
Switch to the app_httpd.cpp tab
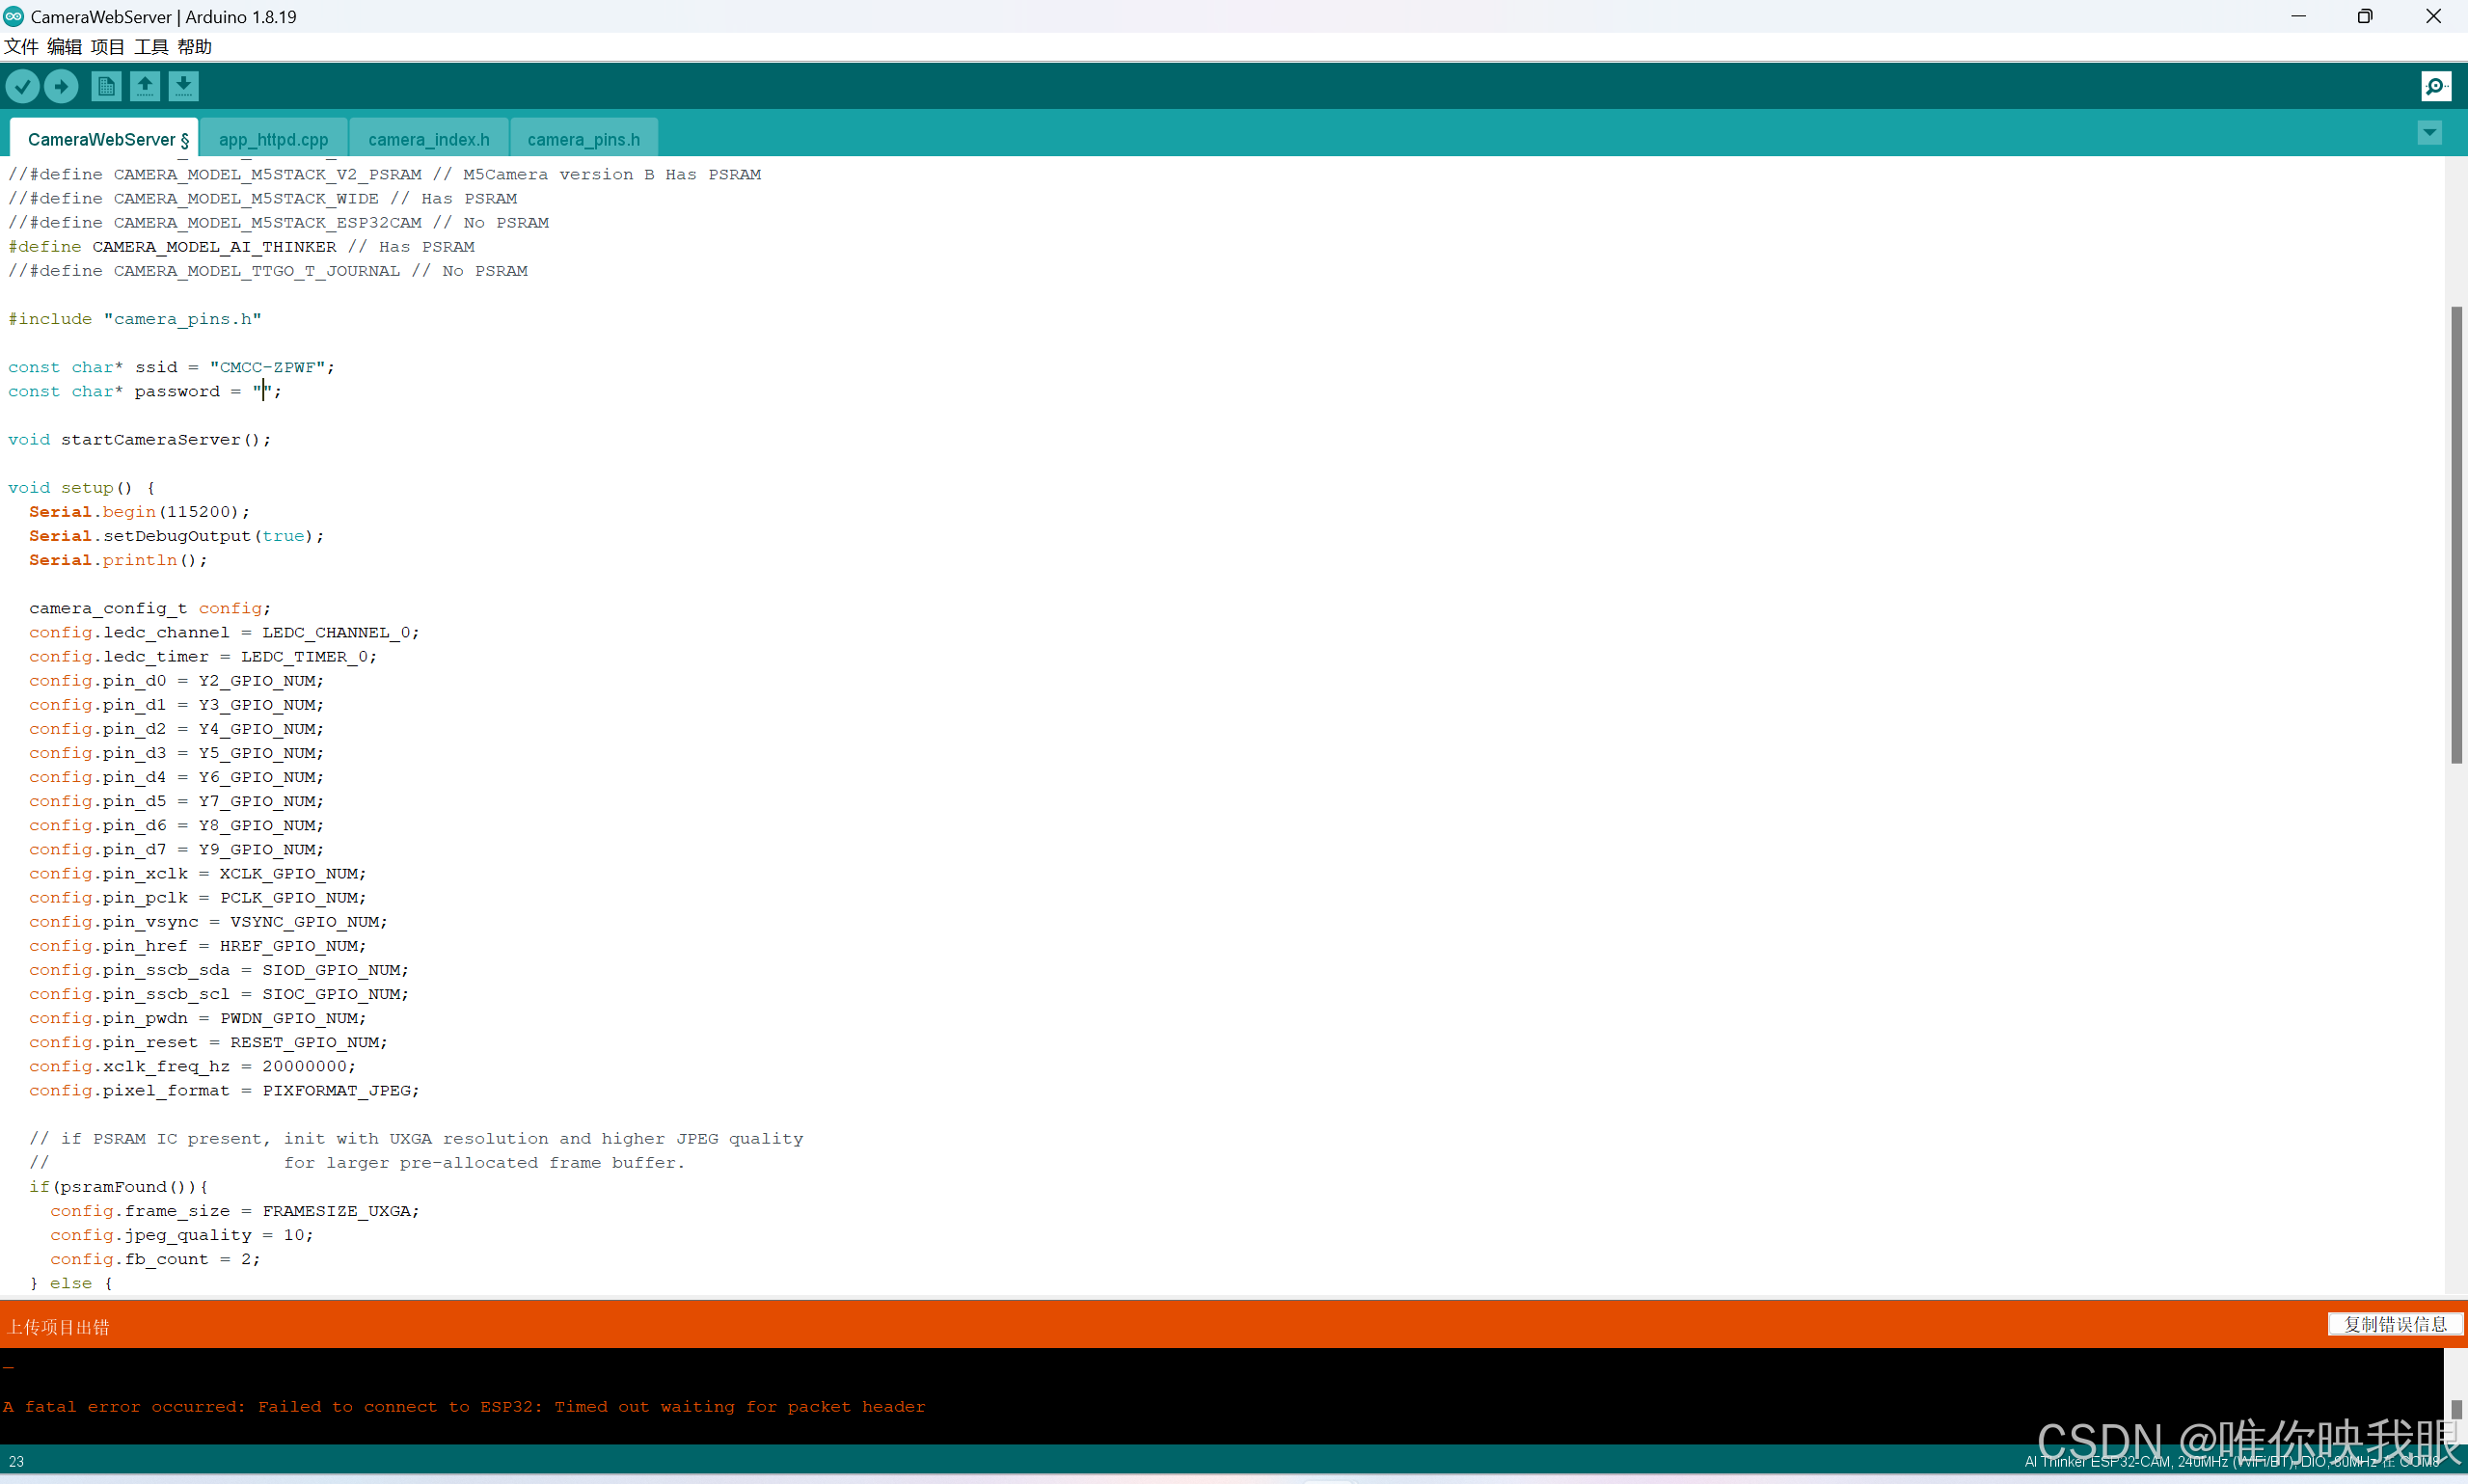273,140
